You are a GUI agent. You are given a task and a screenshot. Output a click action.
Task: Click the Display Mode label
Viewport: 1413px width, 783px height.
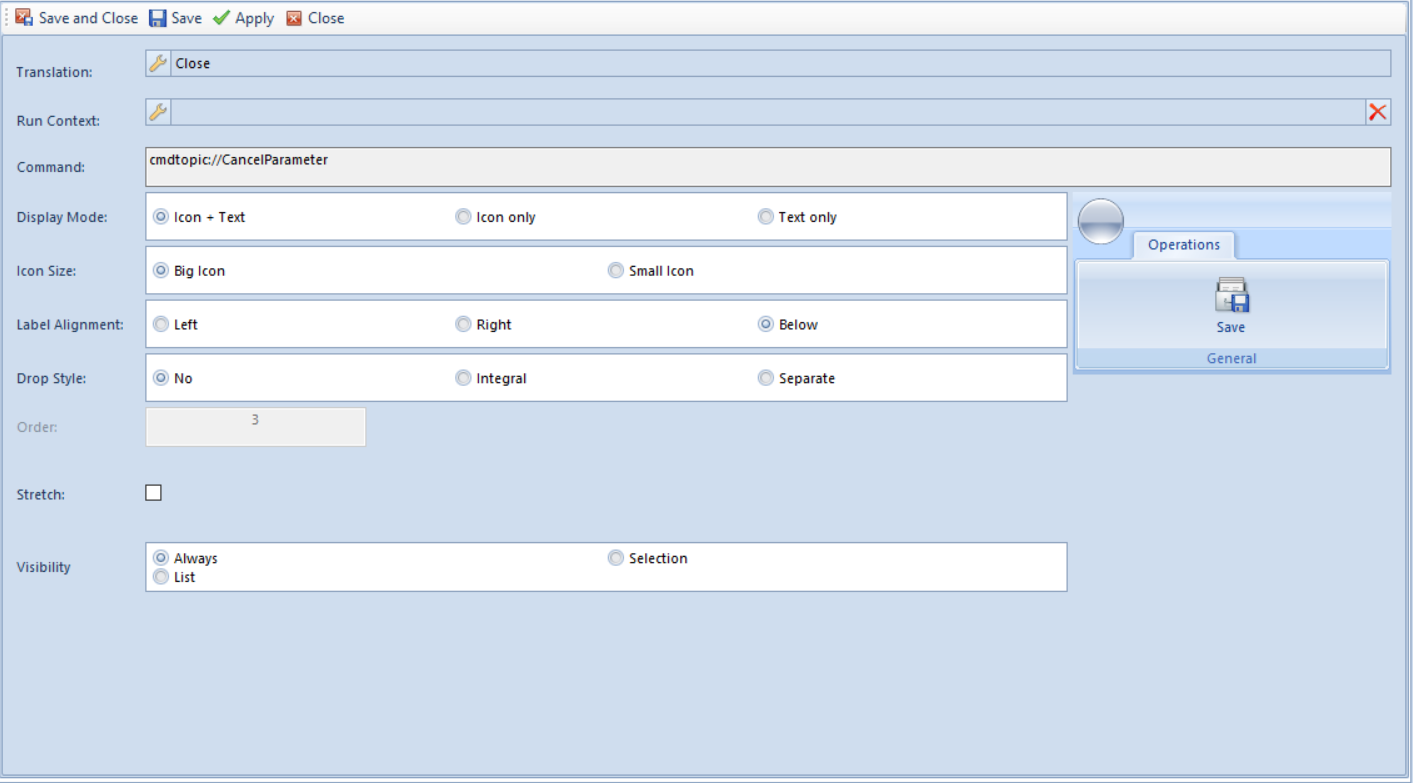(62, 217)
